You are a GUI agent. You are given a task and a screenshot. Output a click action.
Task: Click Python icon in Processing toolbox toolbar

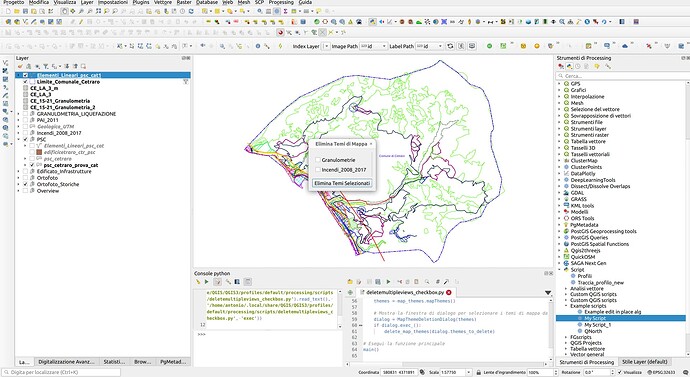pos(569,66)
